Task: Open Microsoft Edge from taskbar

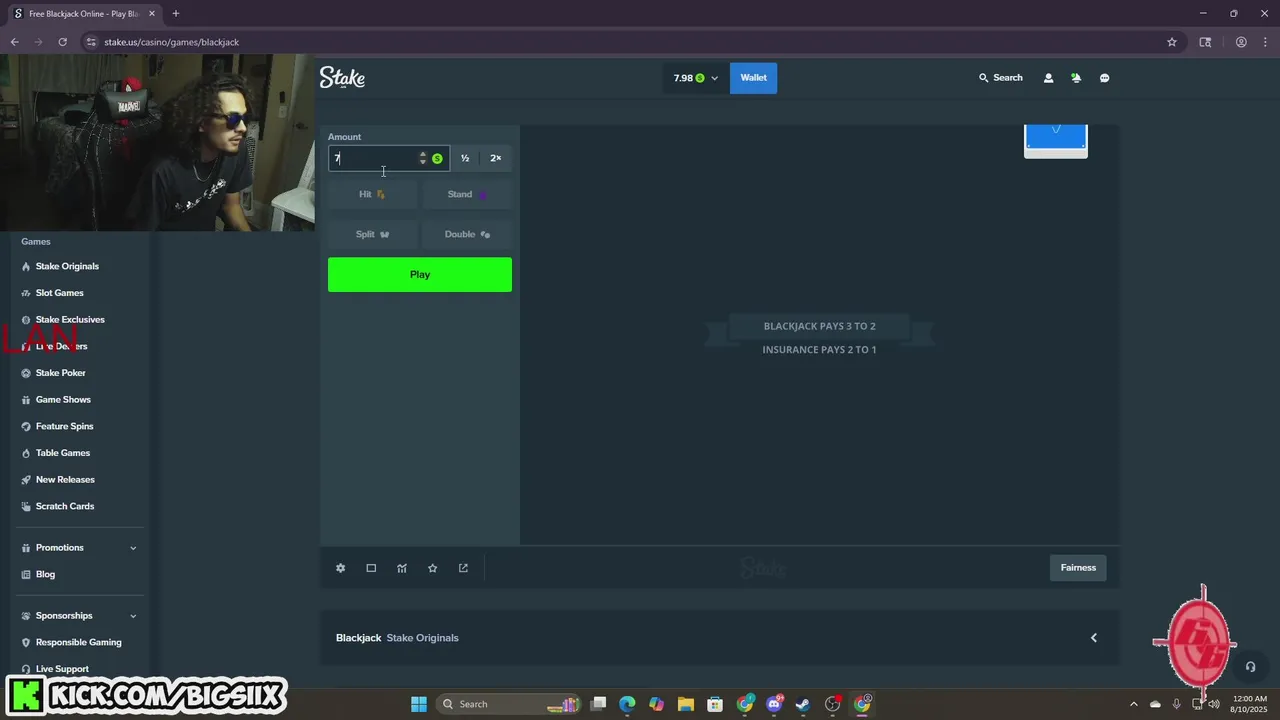Action: pos(627,704)
